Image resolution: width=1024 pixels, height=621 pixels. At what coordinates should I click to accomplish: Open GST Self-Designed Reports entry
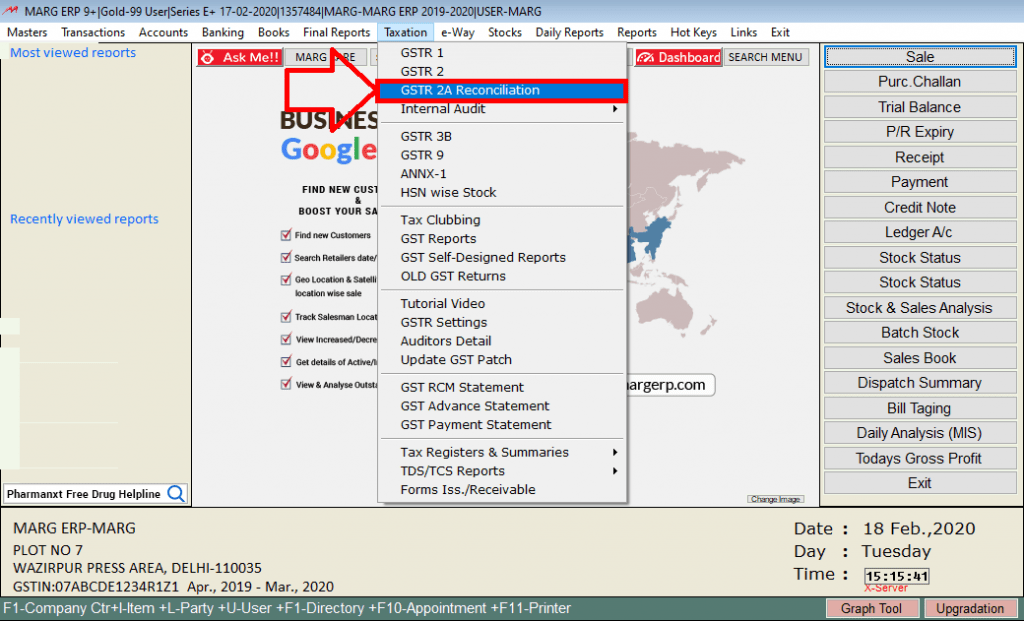pyautogui.click(x=502, y=257)
